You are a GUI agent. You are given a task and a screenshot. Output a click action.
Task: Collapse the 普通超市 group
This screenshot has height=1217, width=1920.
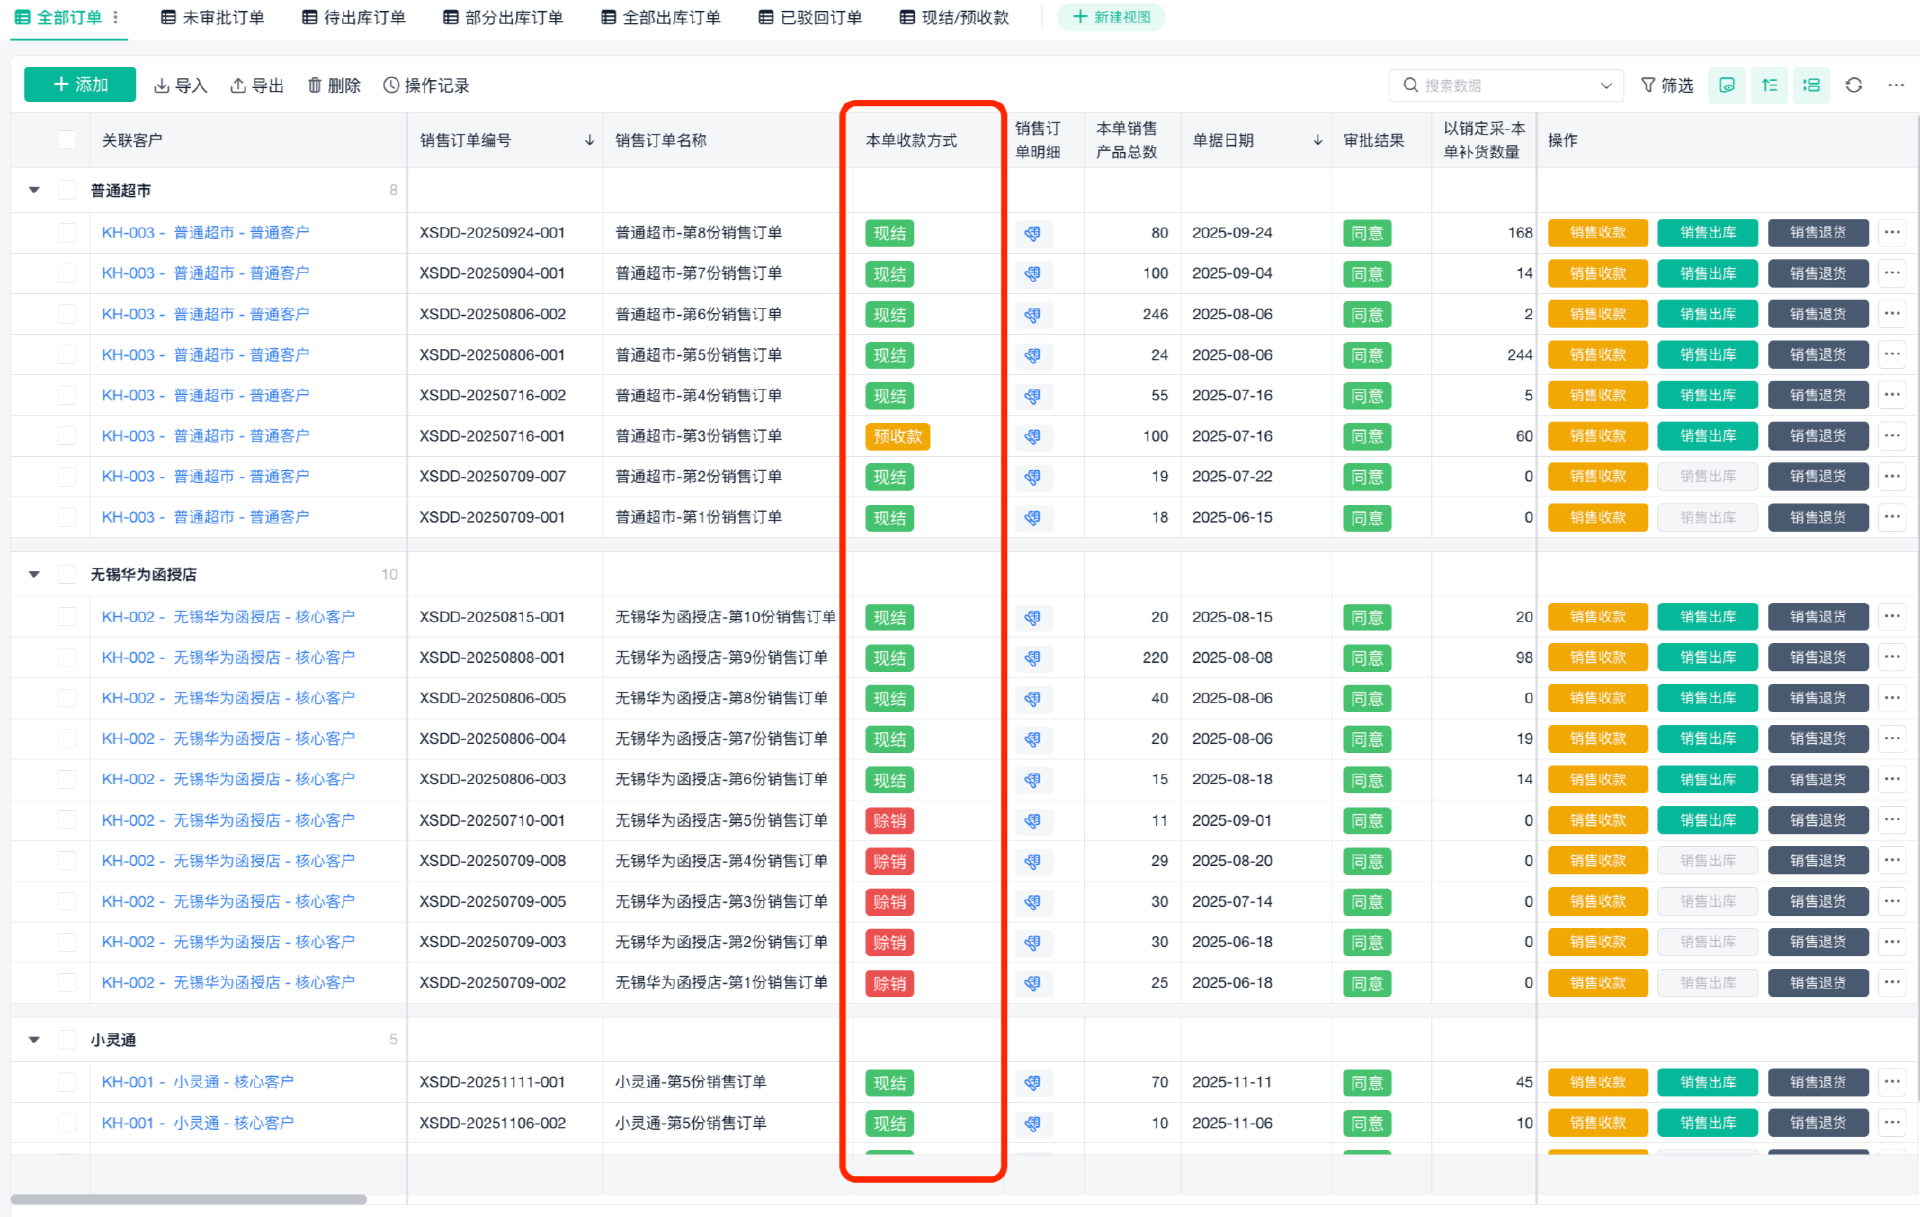34,190
